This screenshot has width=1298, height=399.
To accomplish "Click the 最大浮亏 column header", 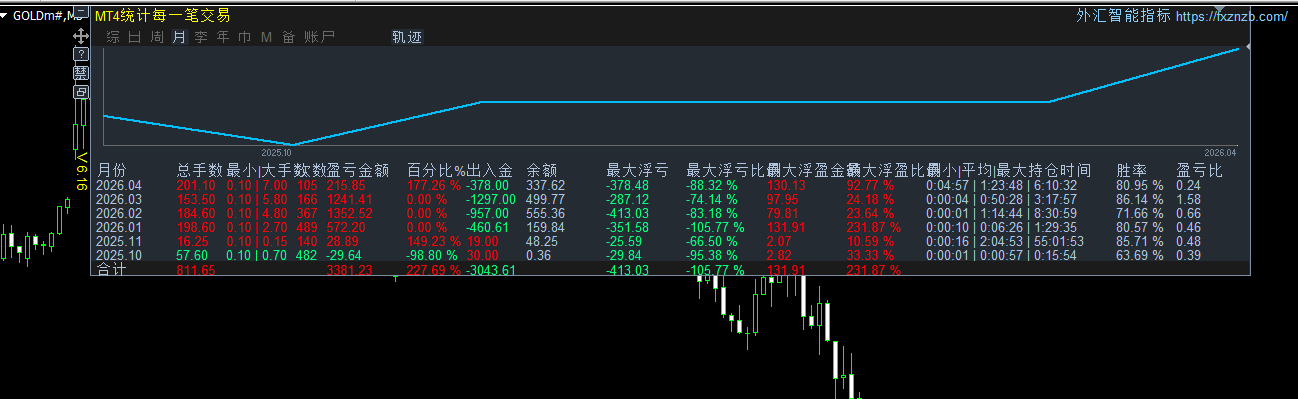I will (636, 170).
